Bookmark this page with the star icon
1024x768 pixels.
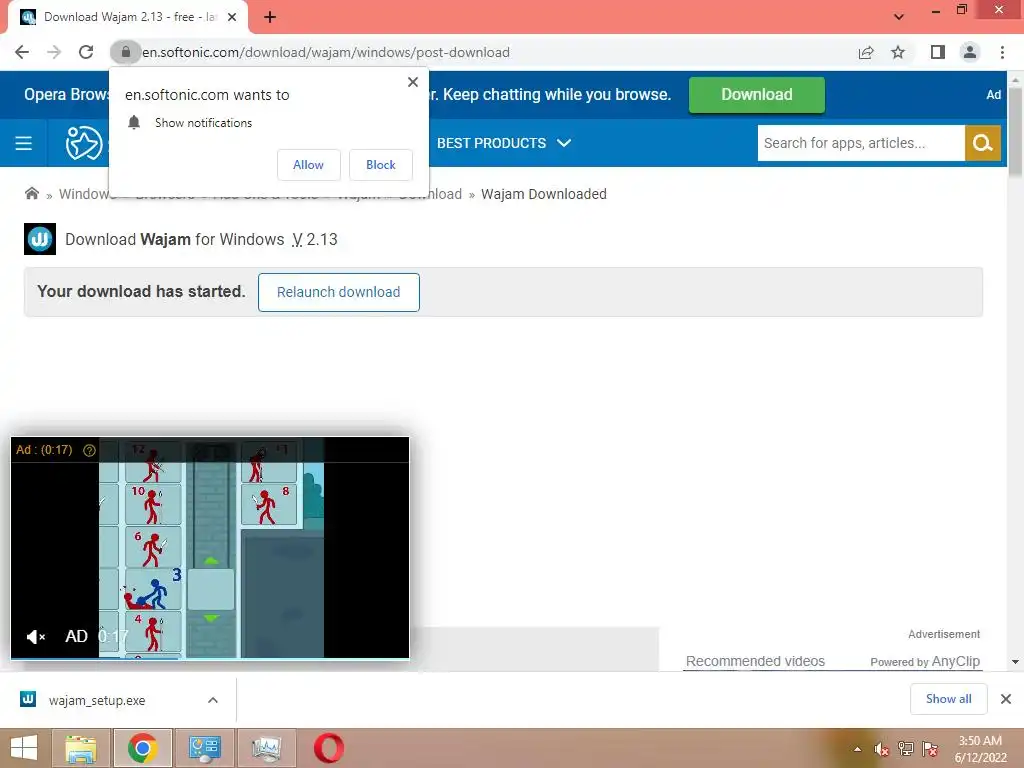point(898,52)
